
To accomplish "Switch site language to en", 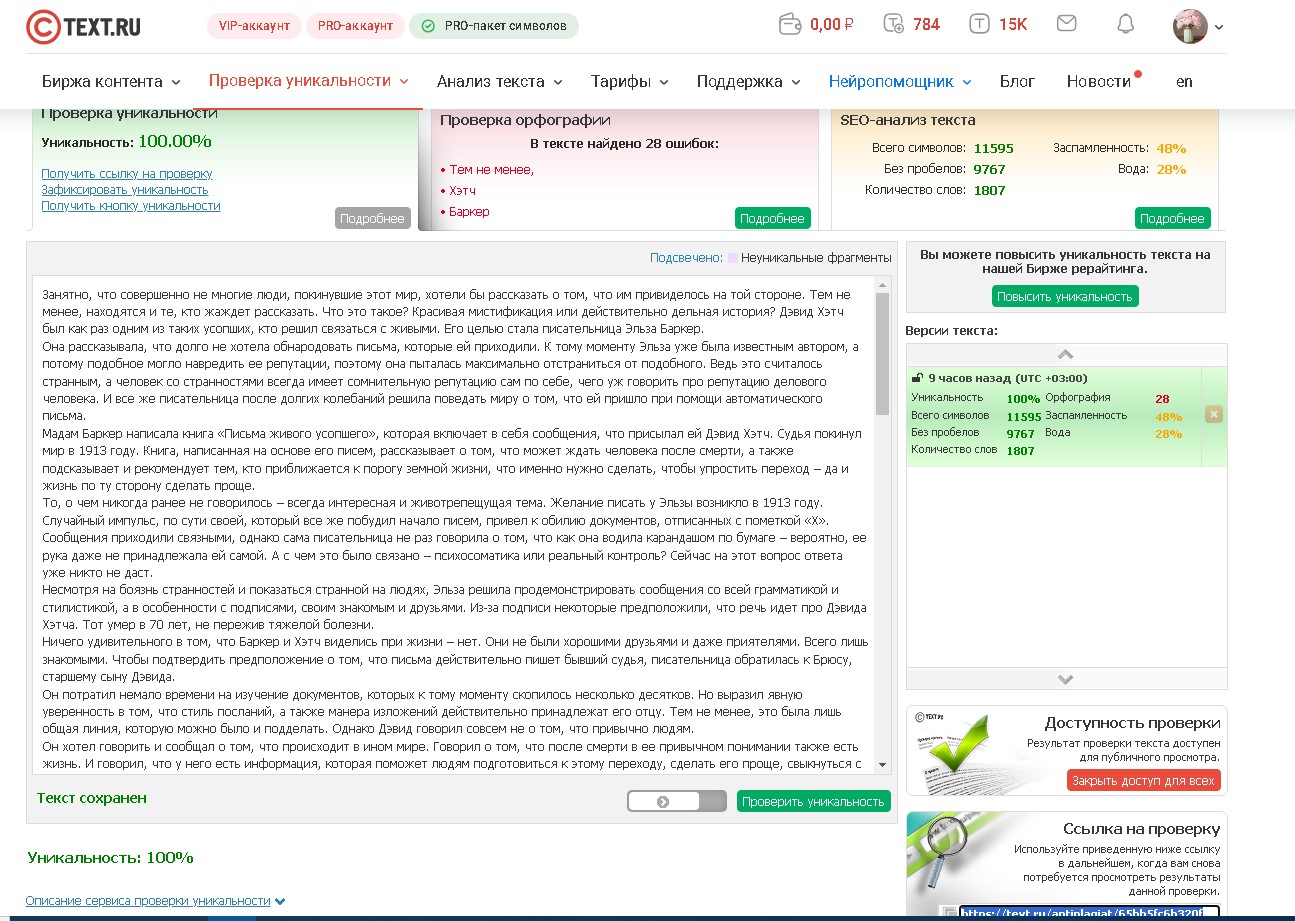I will [x=1184, y=82].
